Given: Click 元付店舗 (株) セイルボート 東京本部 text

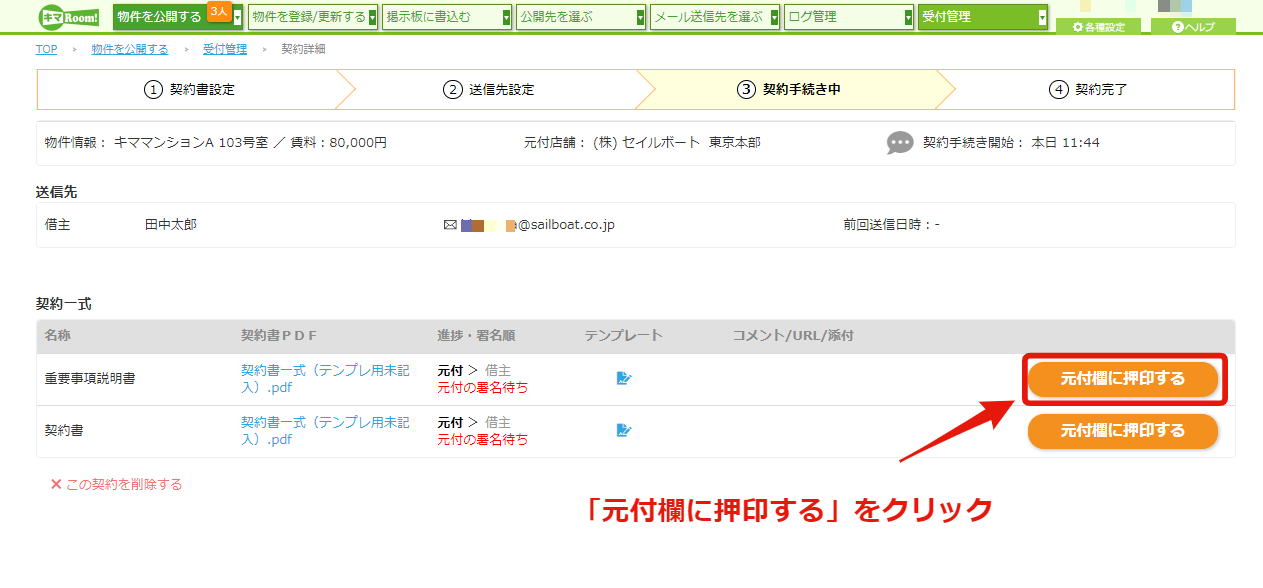Looking at the screenshot, I should coord(642,143).
